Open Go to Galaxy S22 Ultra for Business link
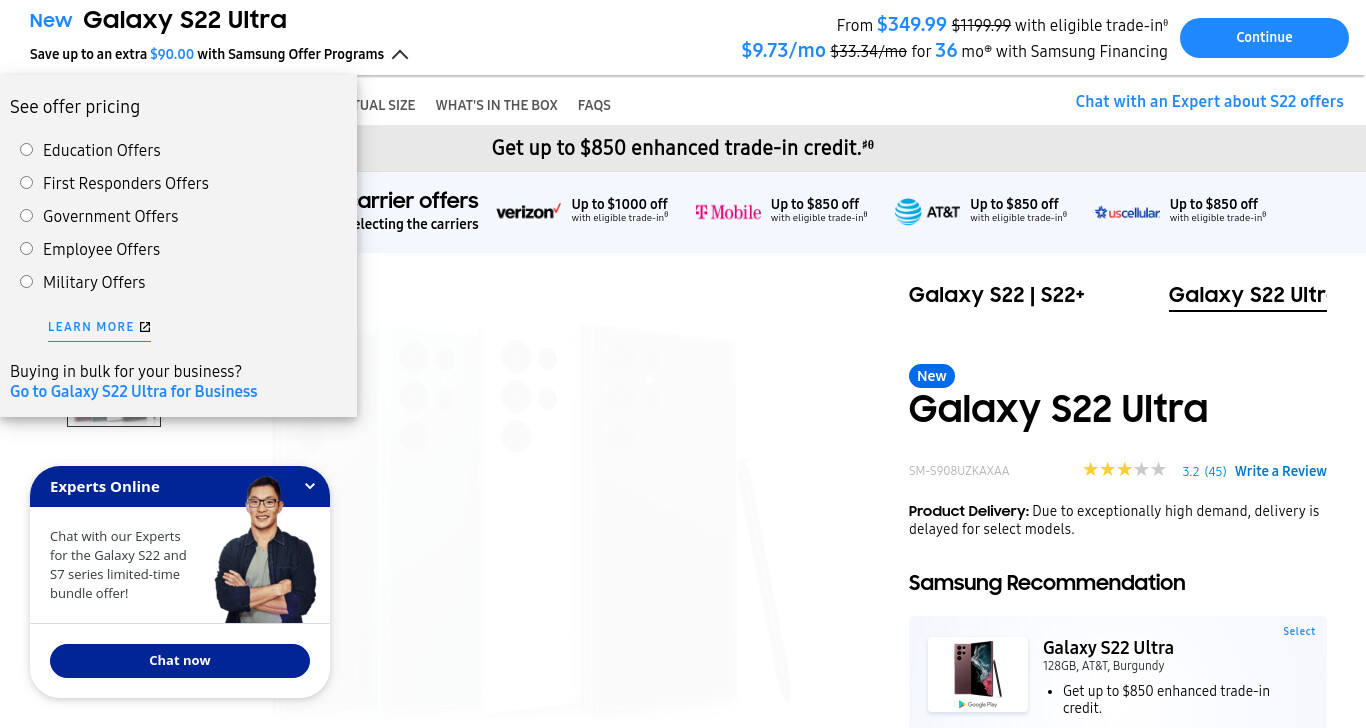 [134, 392]
